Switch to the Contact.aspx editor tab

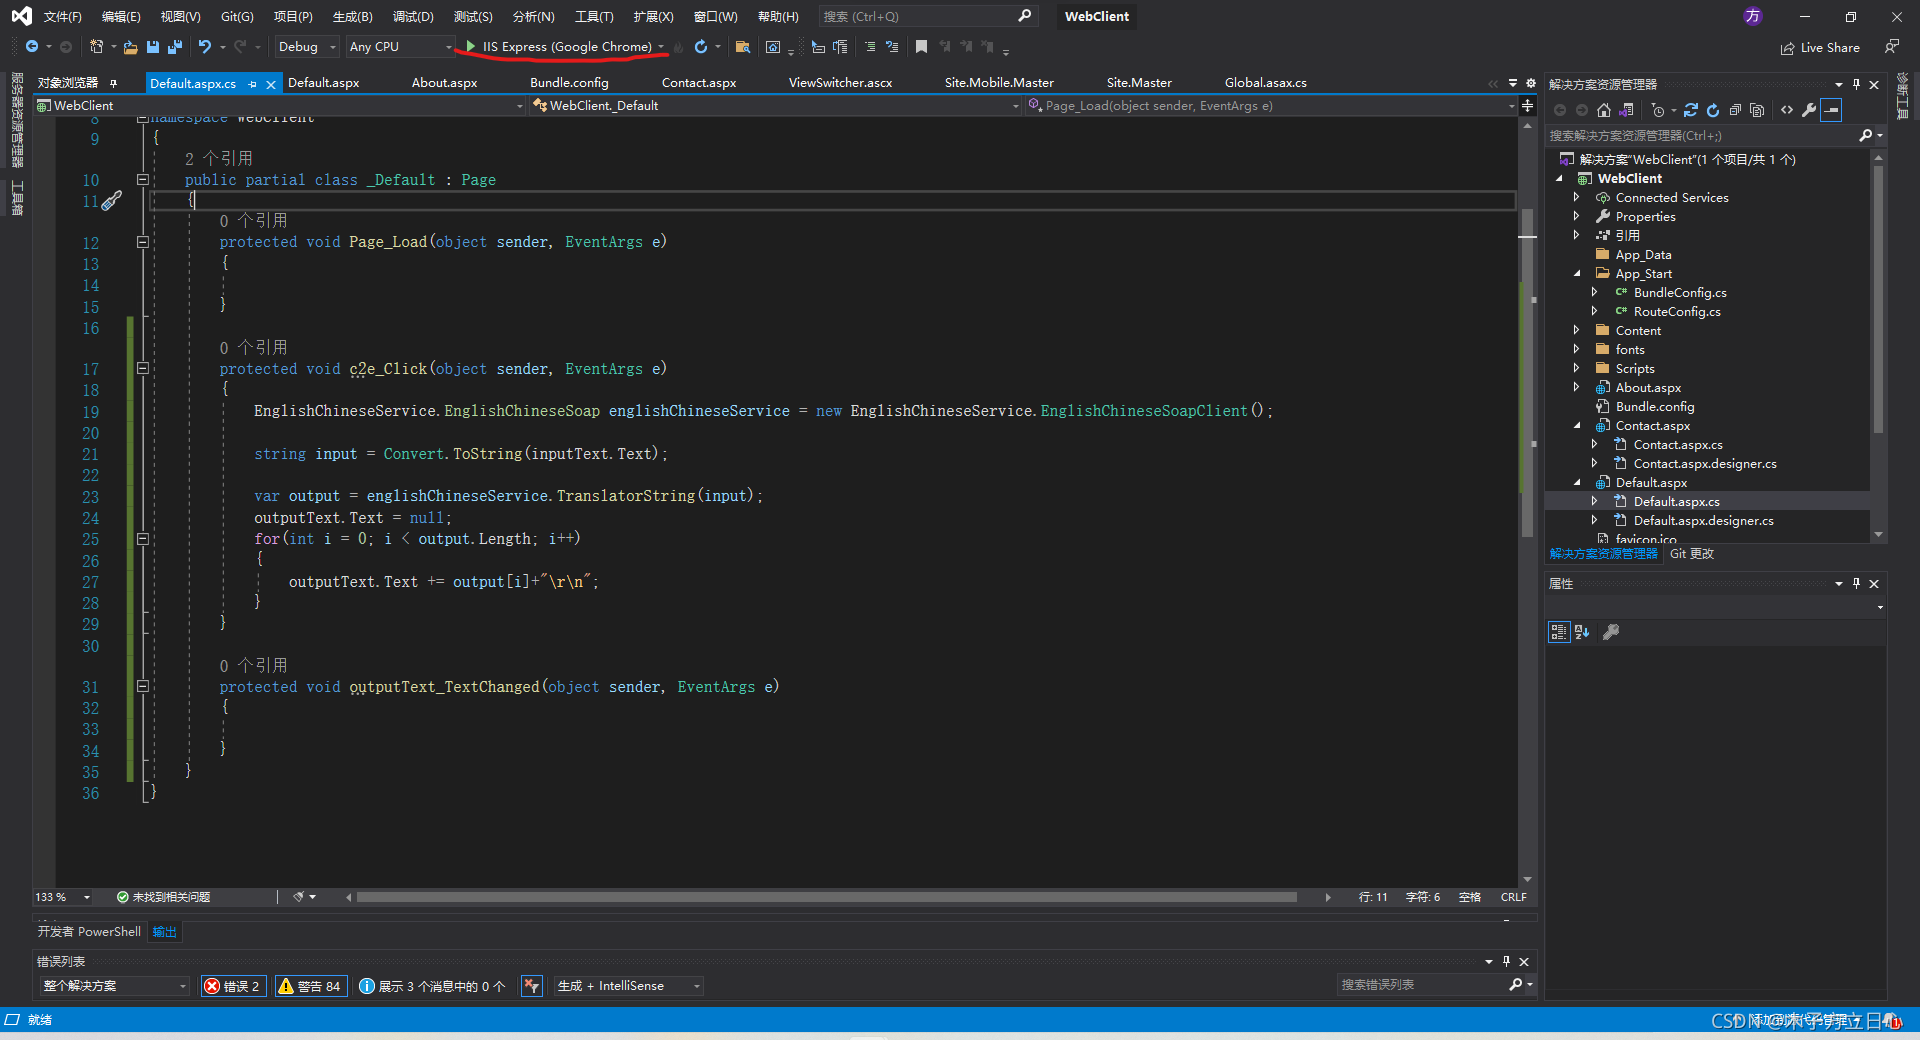tap(698, 83)
